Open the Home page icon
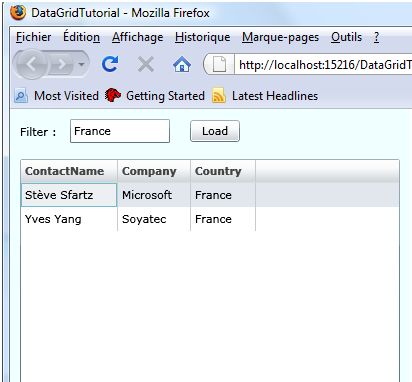Screen dimensions: 412x382 (x=182, y=64)
